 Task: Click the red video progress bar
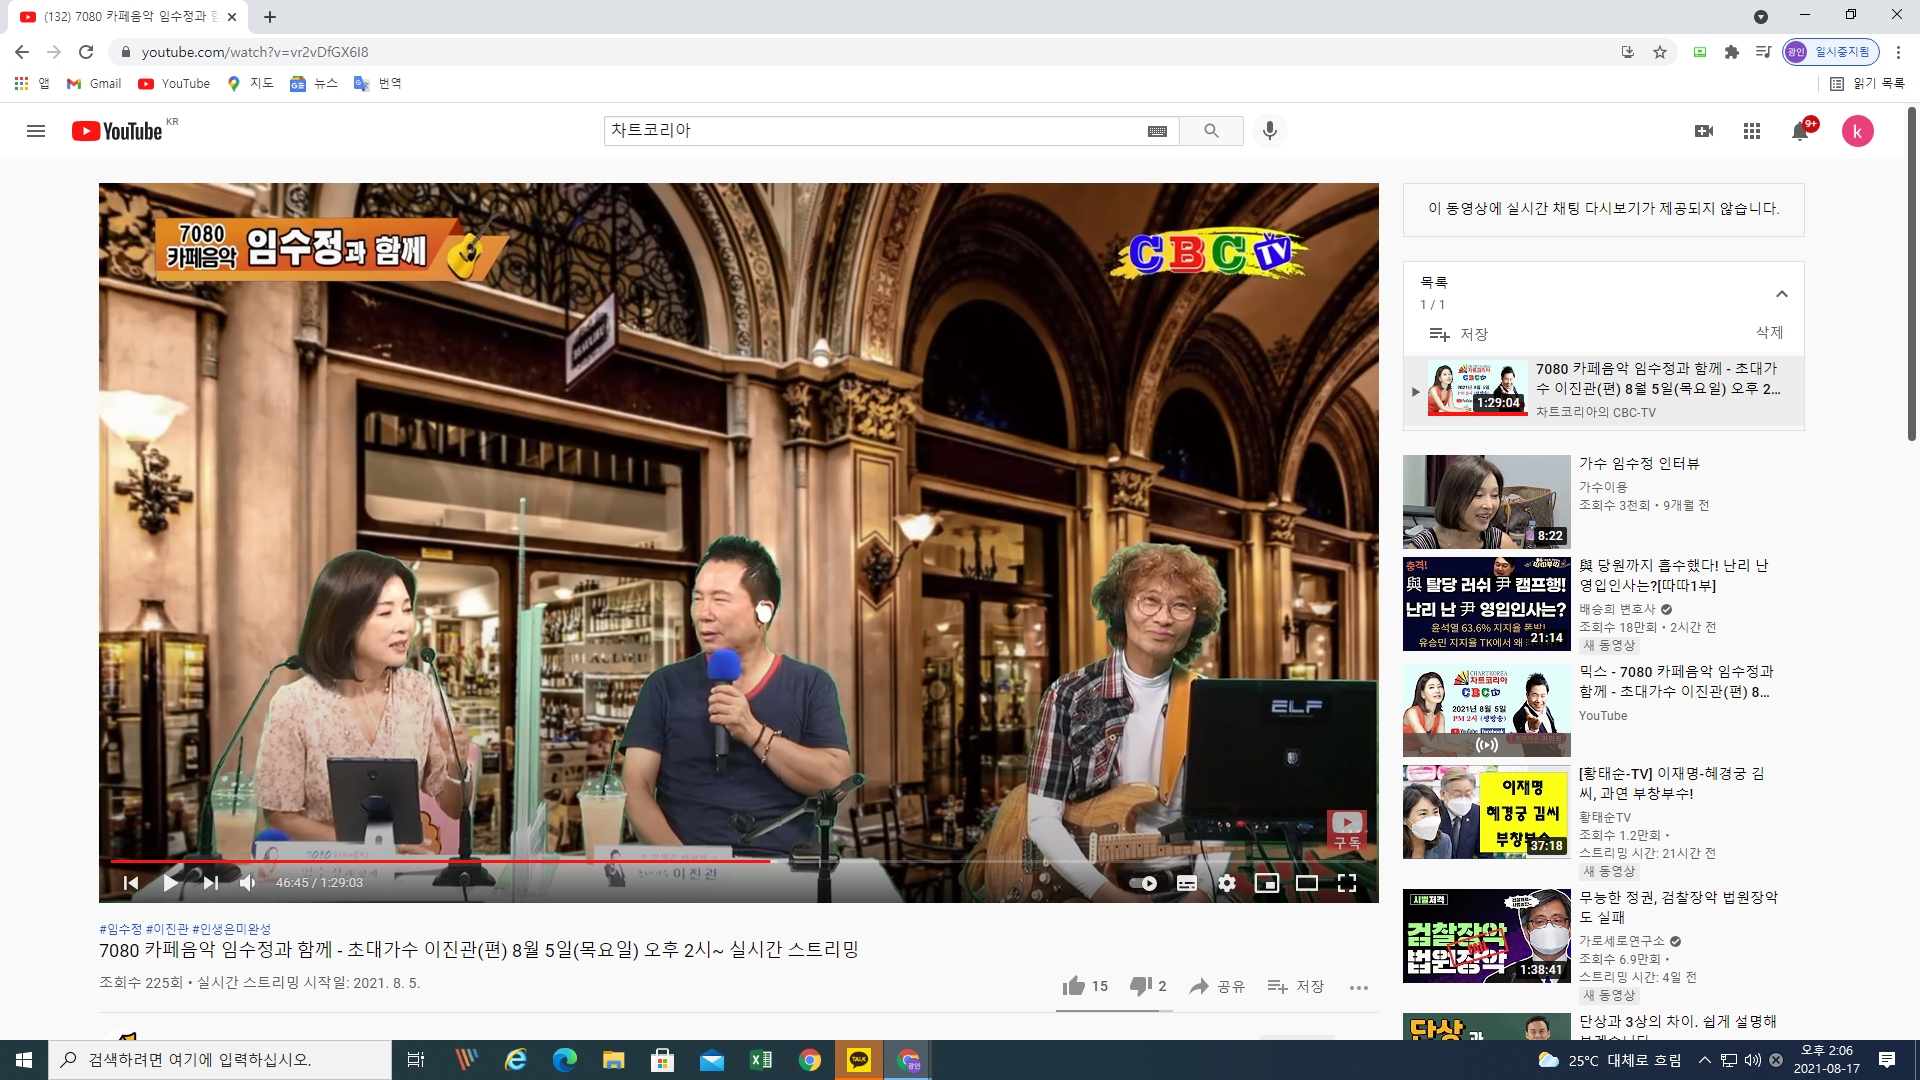(440, 860)
